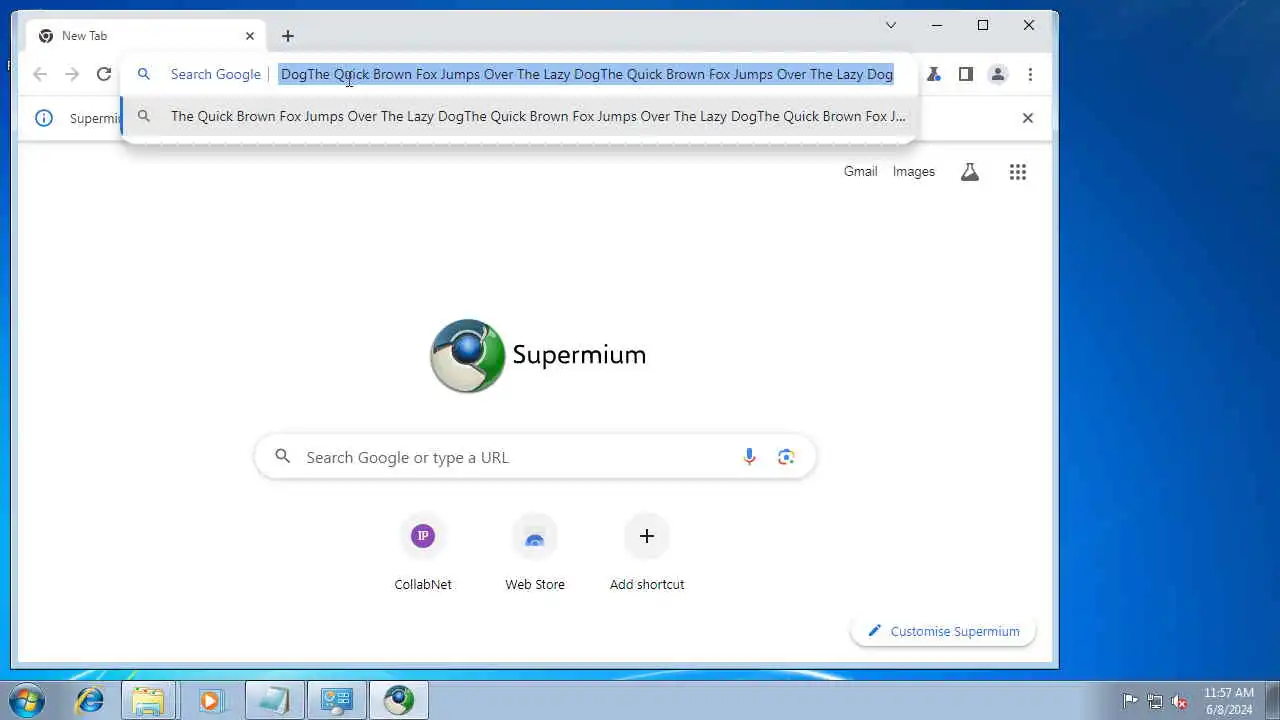Open a new tab with the plus icon
This screenshot has width=1280, height=720.
click(x=288, y=36)
